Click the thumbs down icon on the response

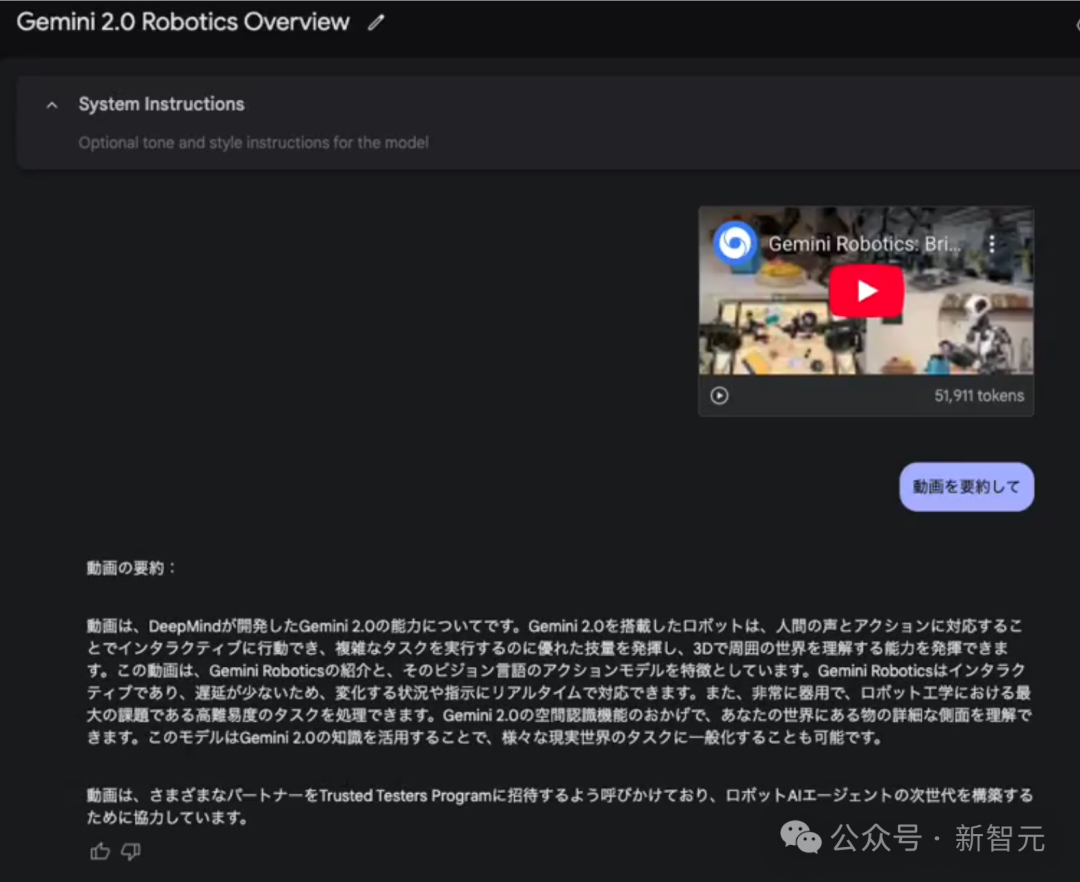point(130,851)
